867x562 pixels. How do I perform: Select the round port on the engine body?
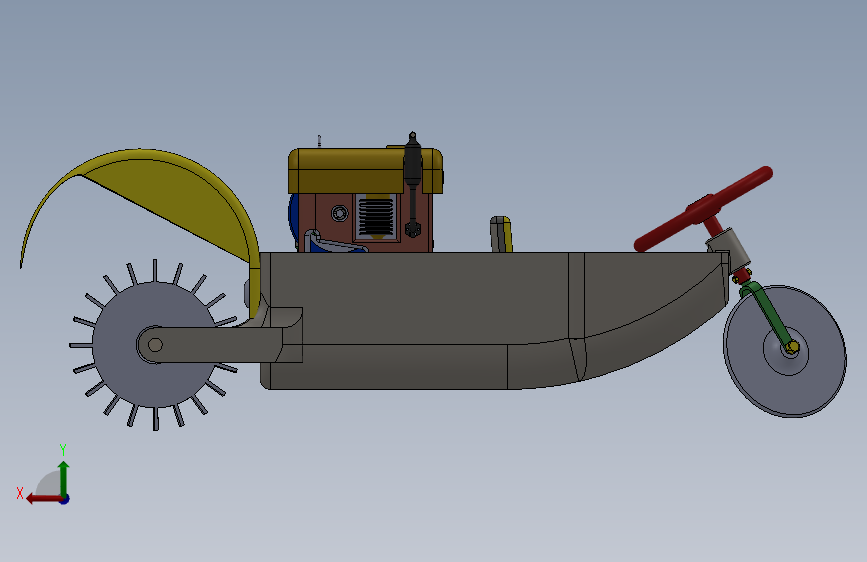340,213
